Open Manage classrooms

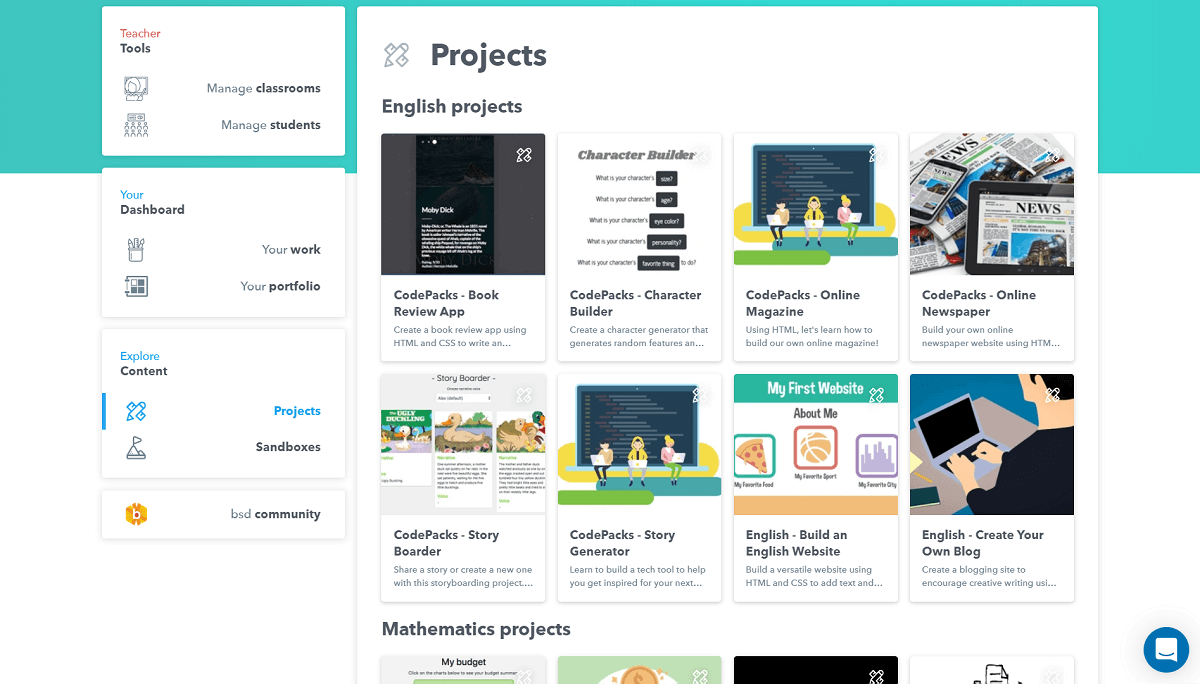pyautogui.click(x=264, y=88)
